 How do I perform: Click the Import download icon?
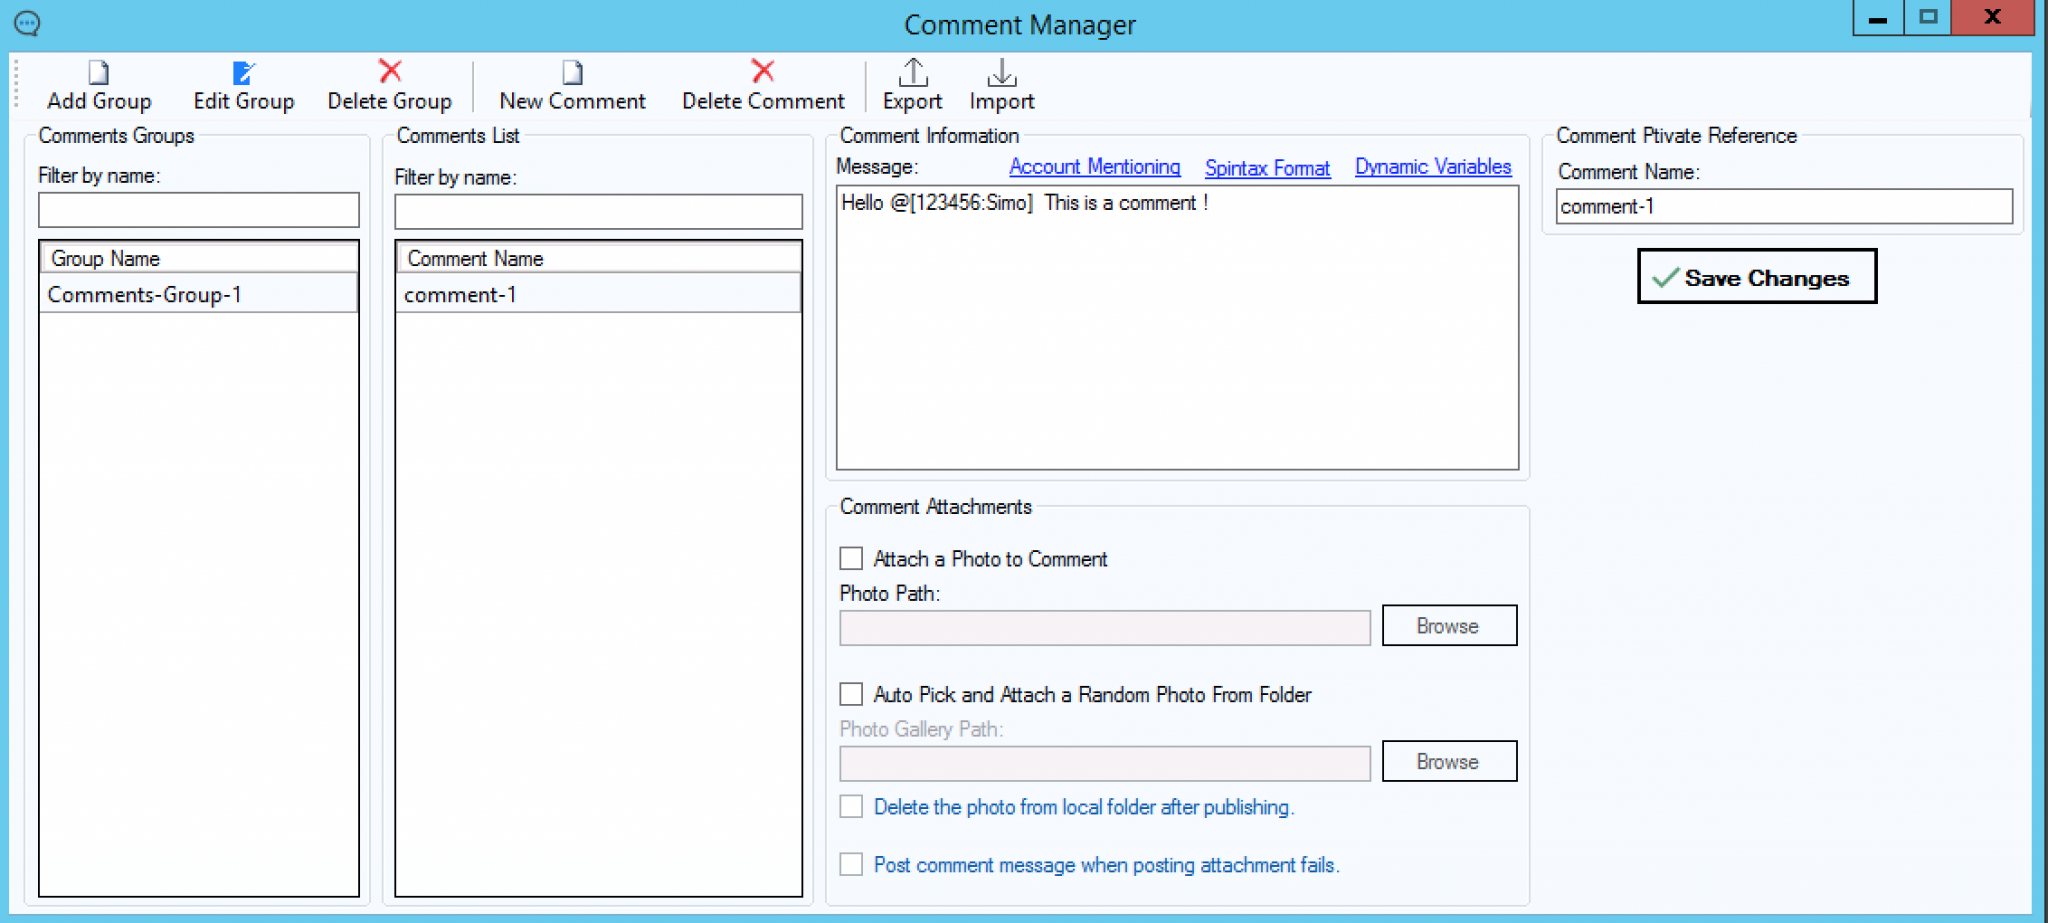click(1001, 73)
